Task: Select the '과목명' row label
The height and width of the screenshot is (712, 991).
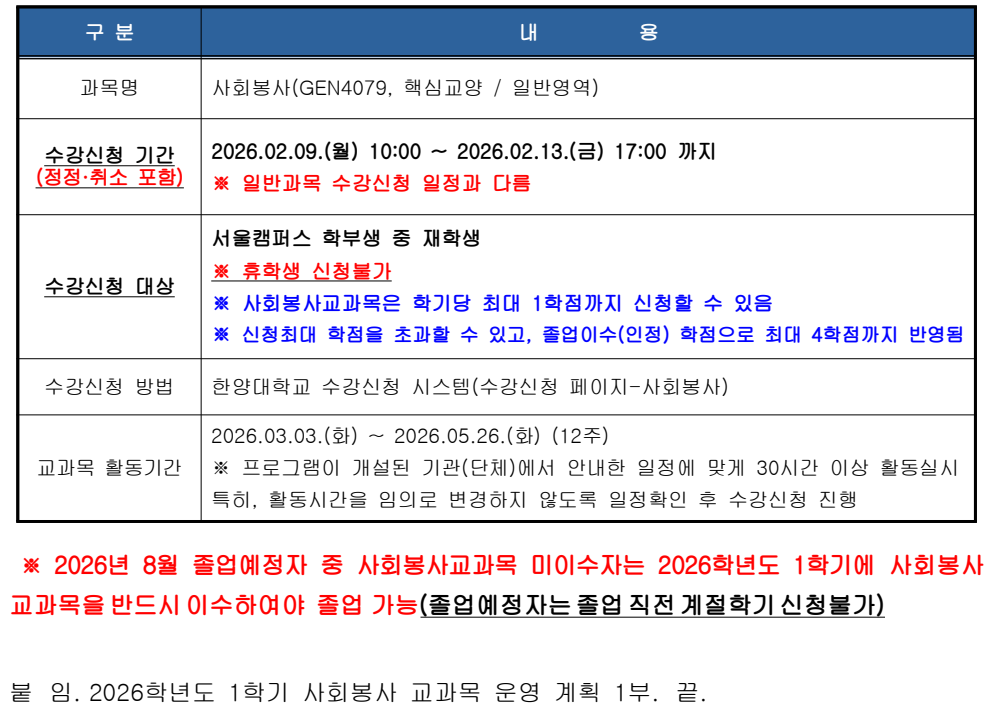Action: [x=109, y=88]
